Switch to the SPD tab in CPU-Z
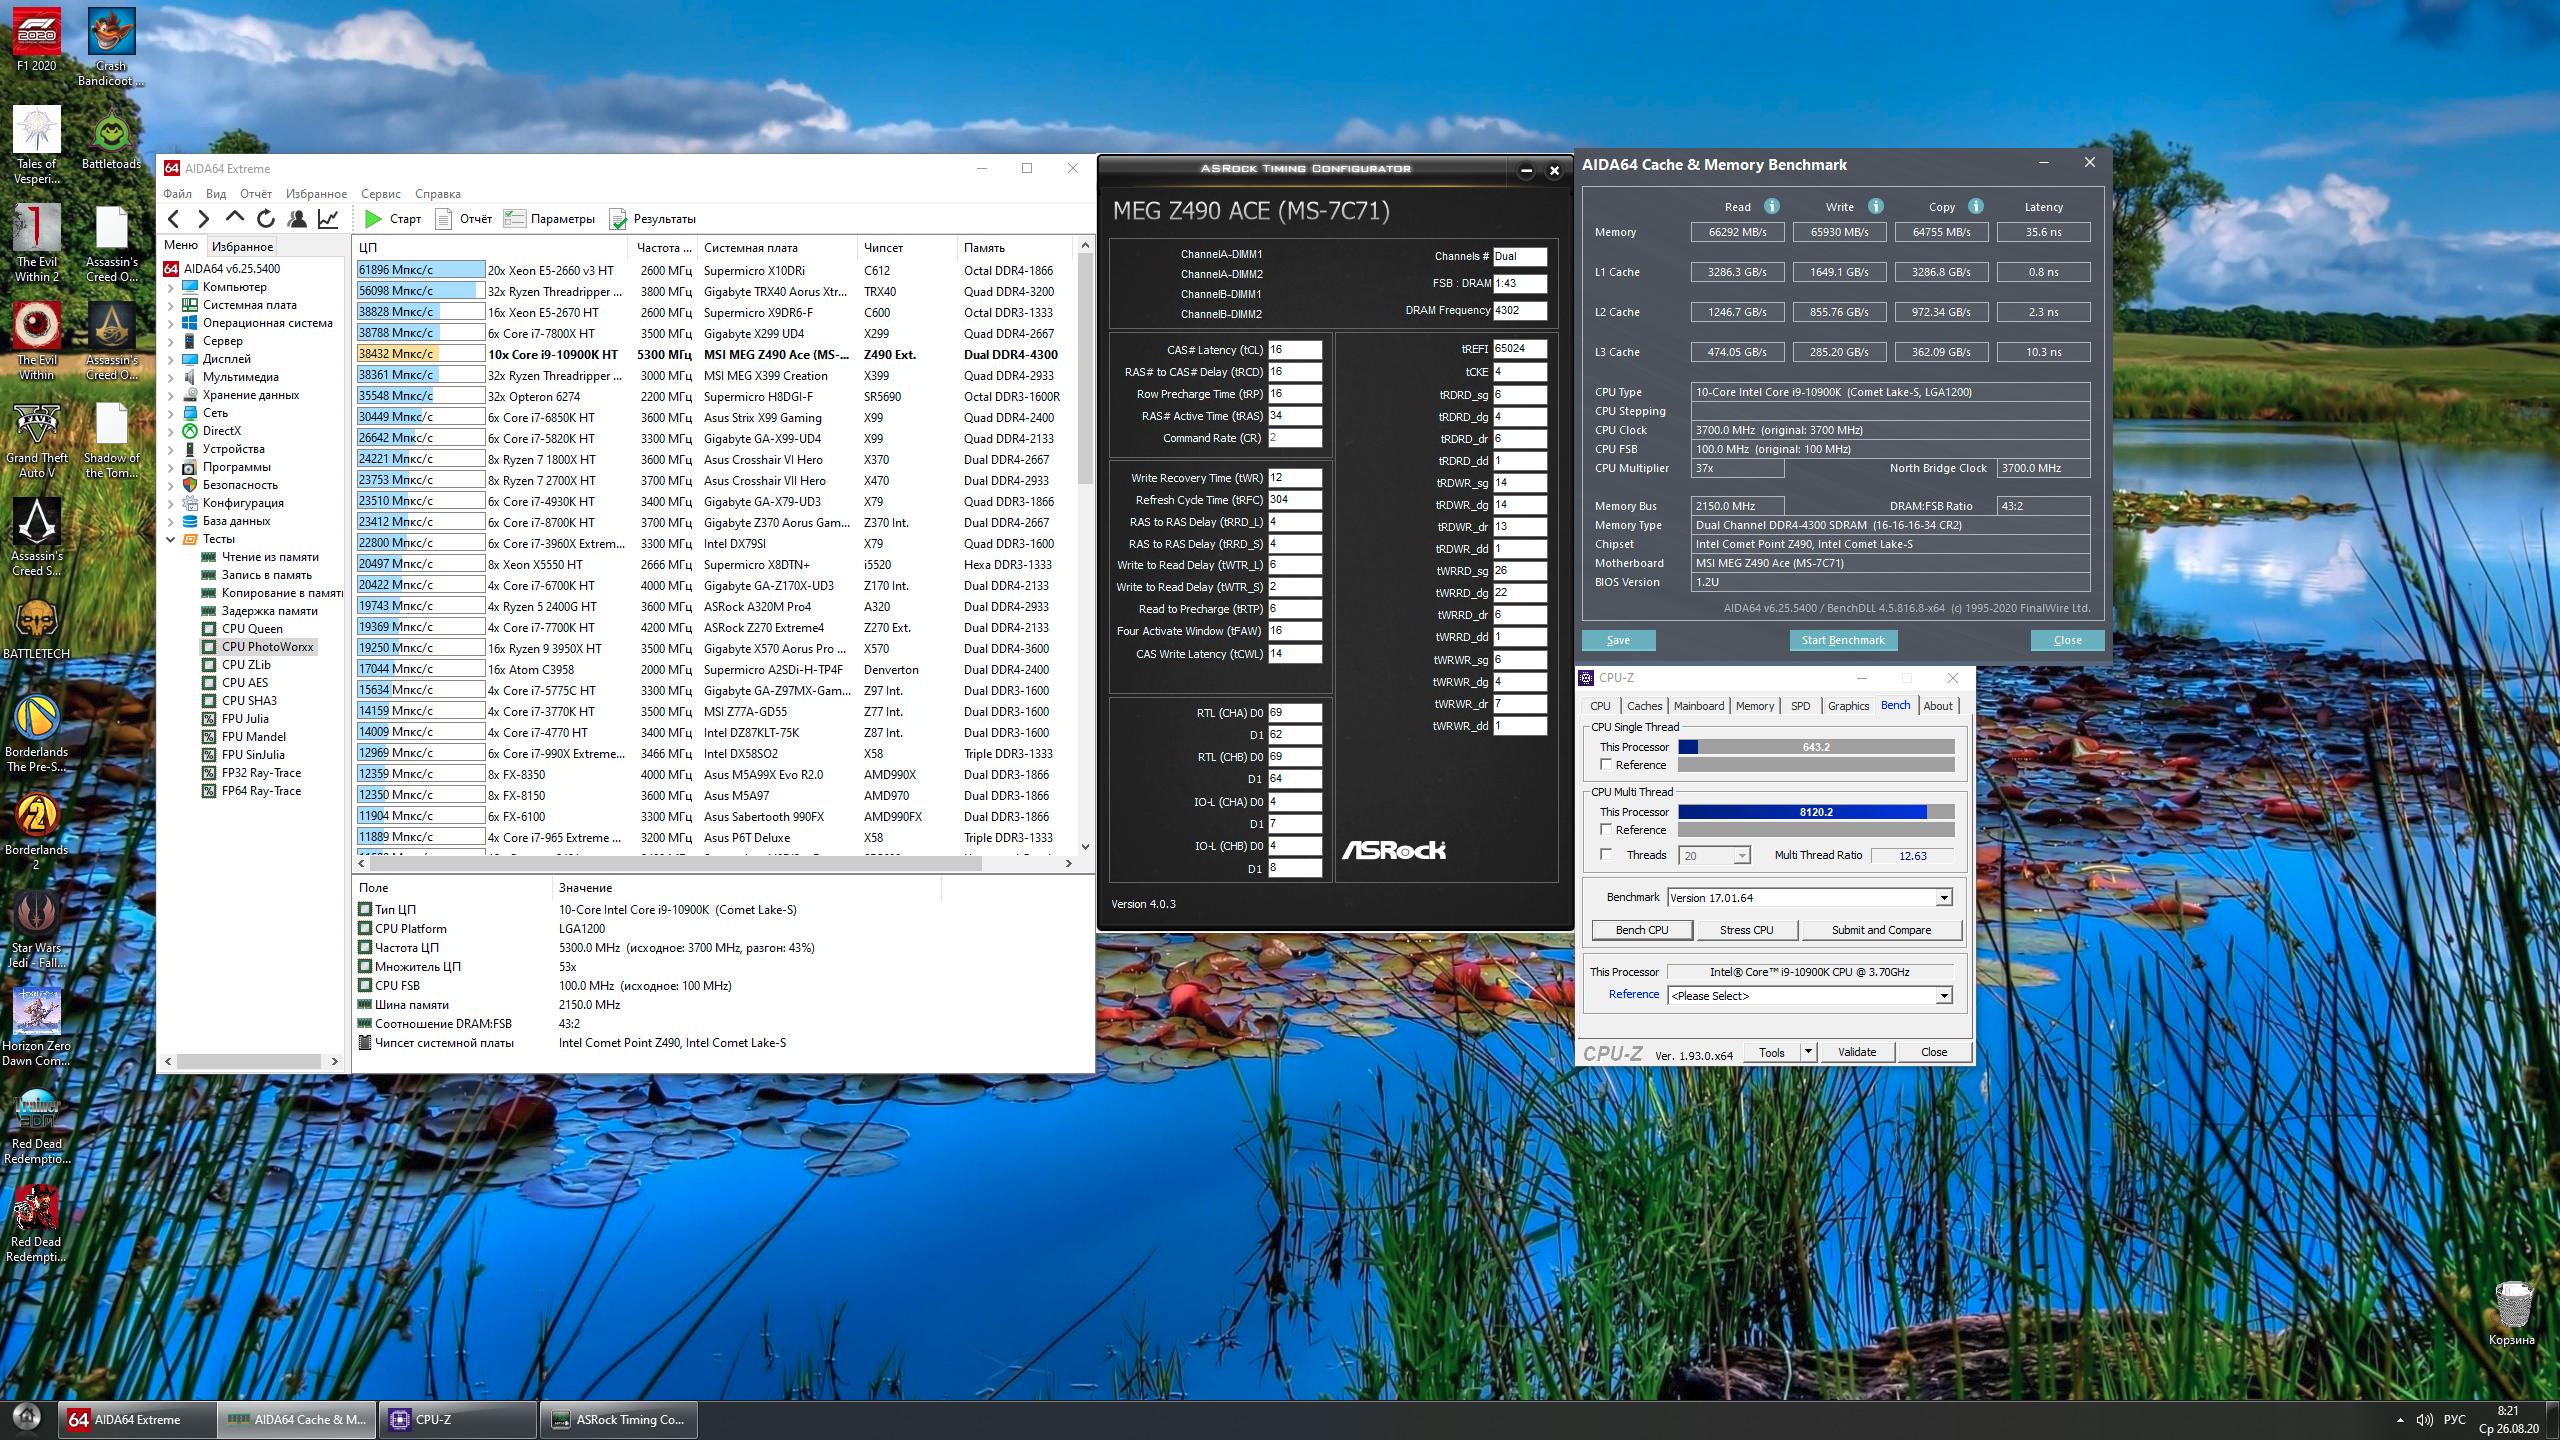The width and height of the screenshot is (2560, 1440). [1800, 706]
